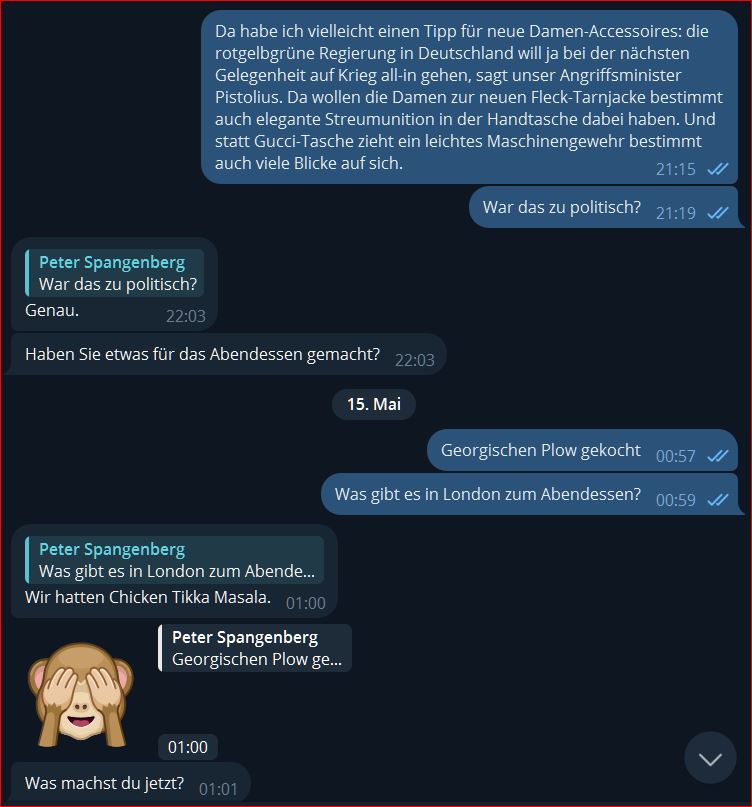The width and height of the screenshot is (752, 807).
Task: Click the outgoing "War das zu politisch?" bubble
Action: (x=606, y=207)
